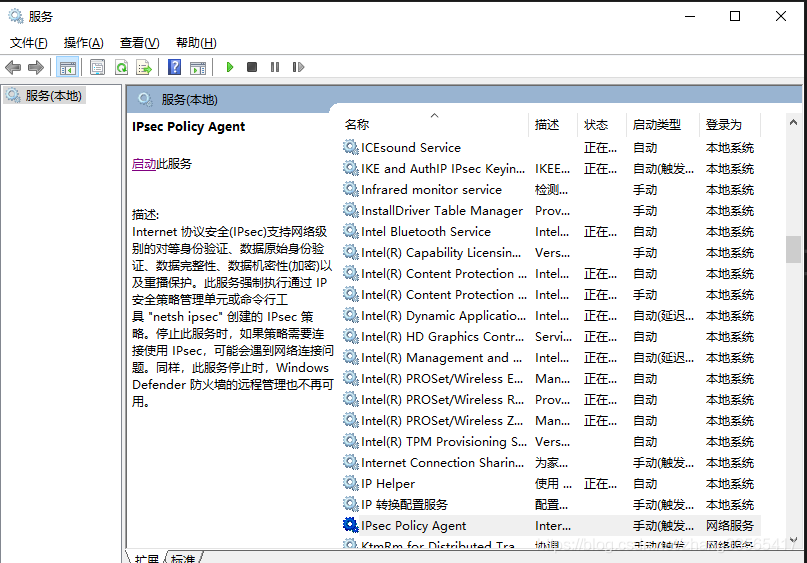Sort by the 启动类型 column header
807x563 pixels.
[663, 125]
